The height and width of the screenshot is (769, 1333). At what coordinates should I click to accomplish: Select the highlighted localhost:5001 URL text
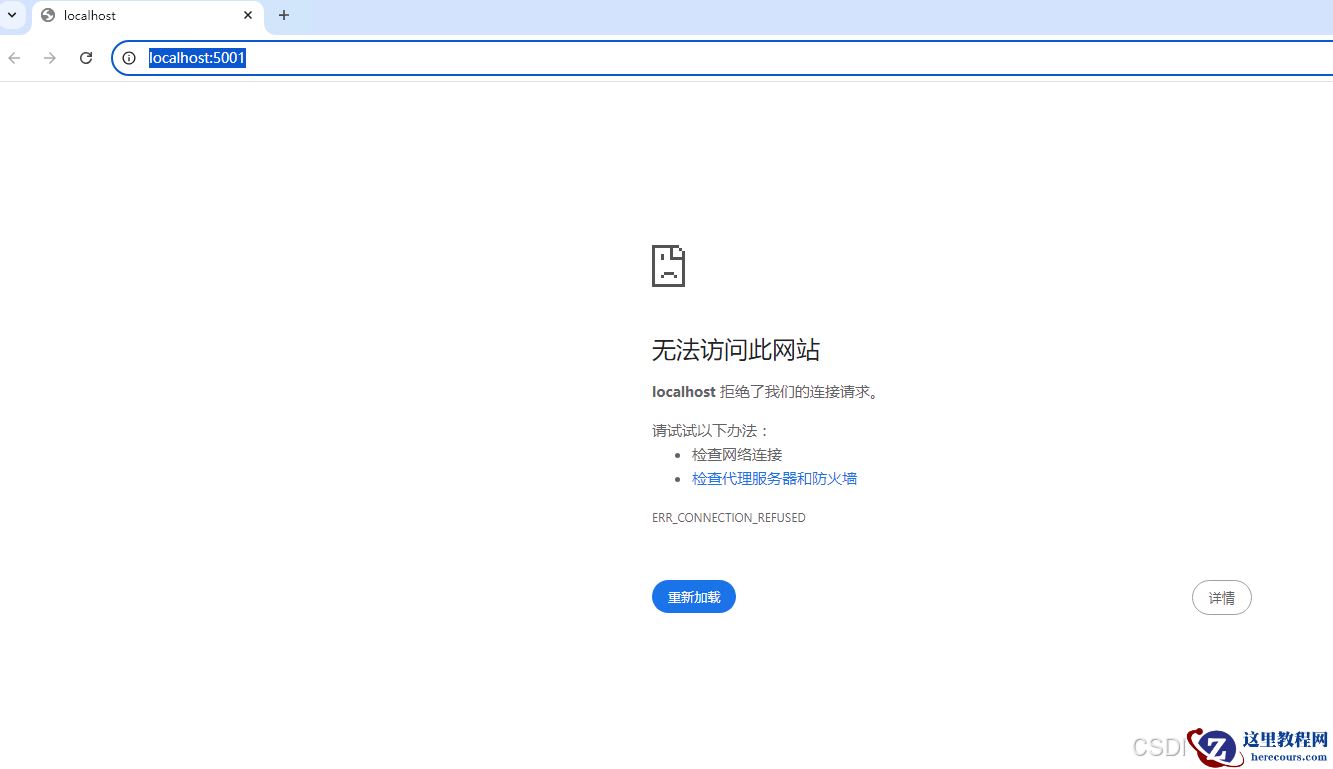coord(196,58)
